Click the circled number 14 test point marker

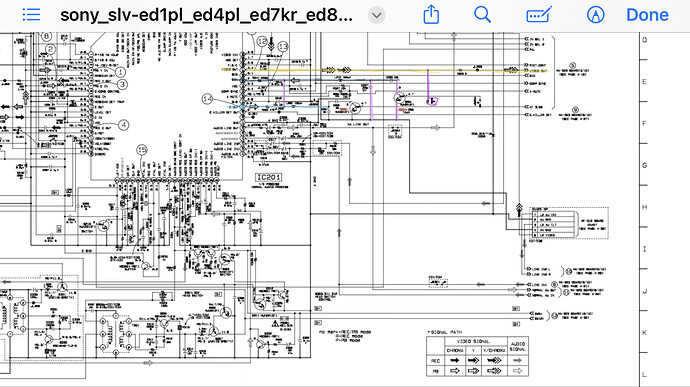[x=208, y=99]
